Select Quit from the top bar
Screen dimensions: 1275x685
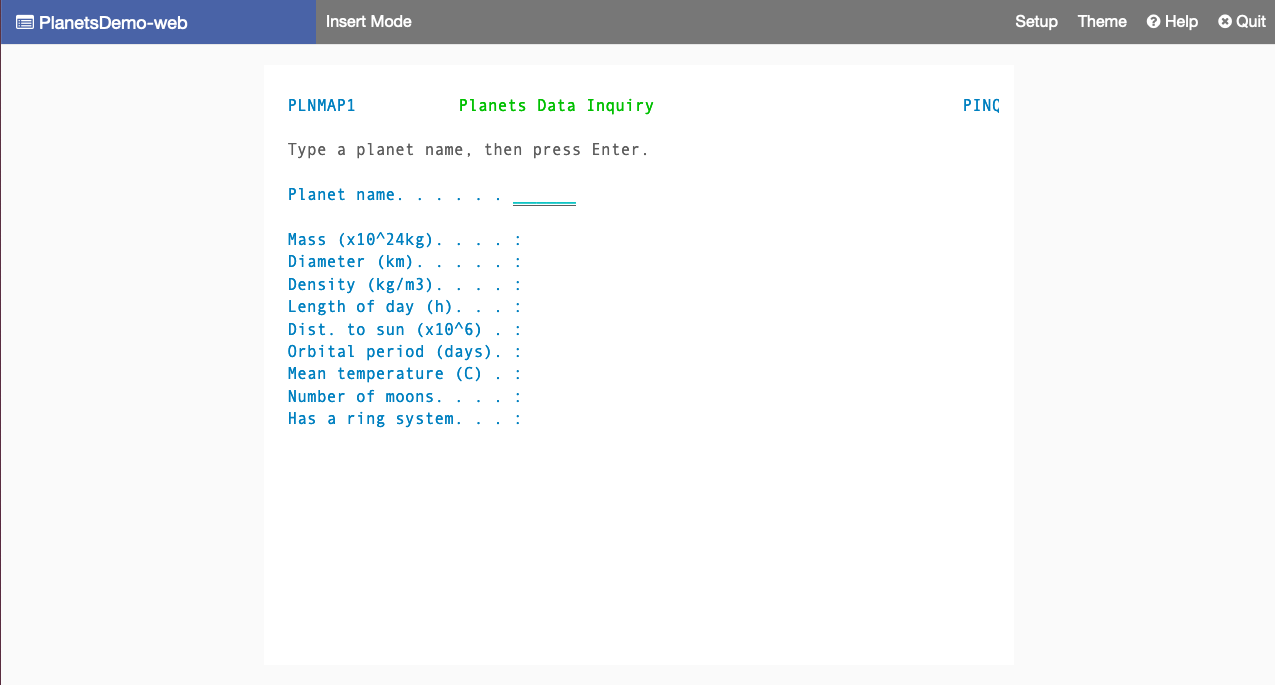click(x=1248, y=21)
